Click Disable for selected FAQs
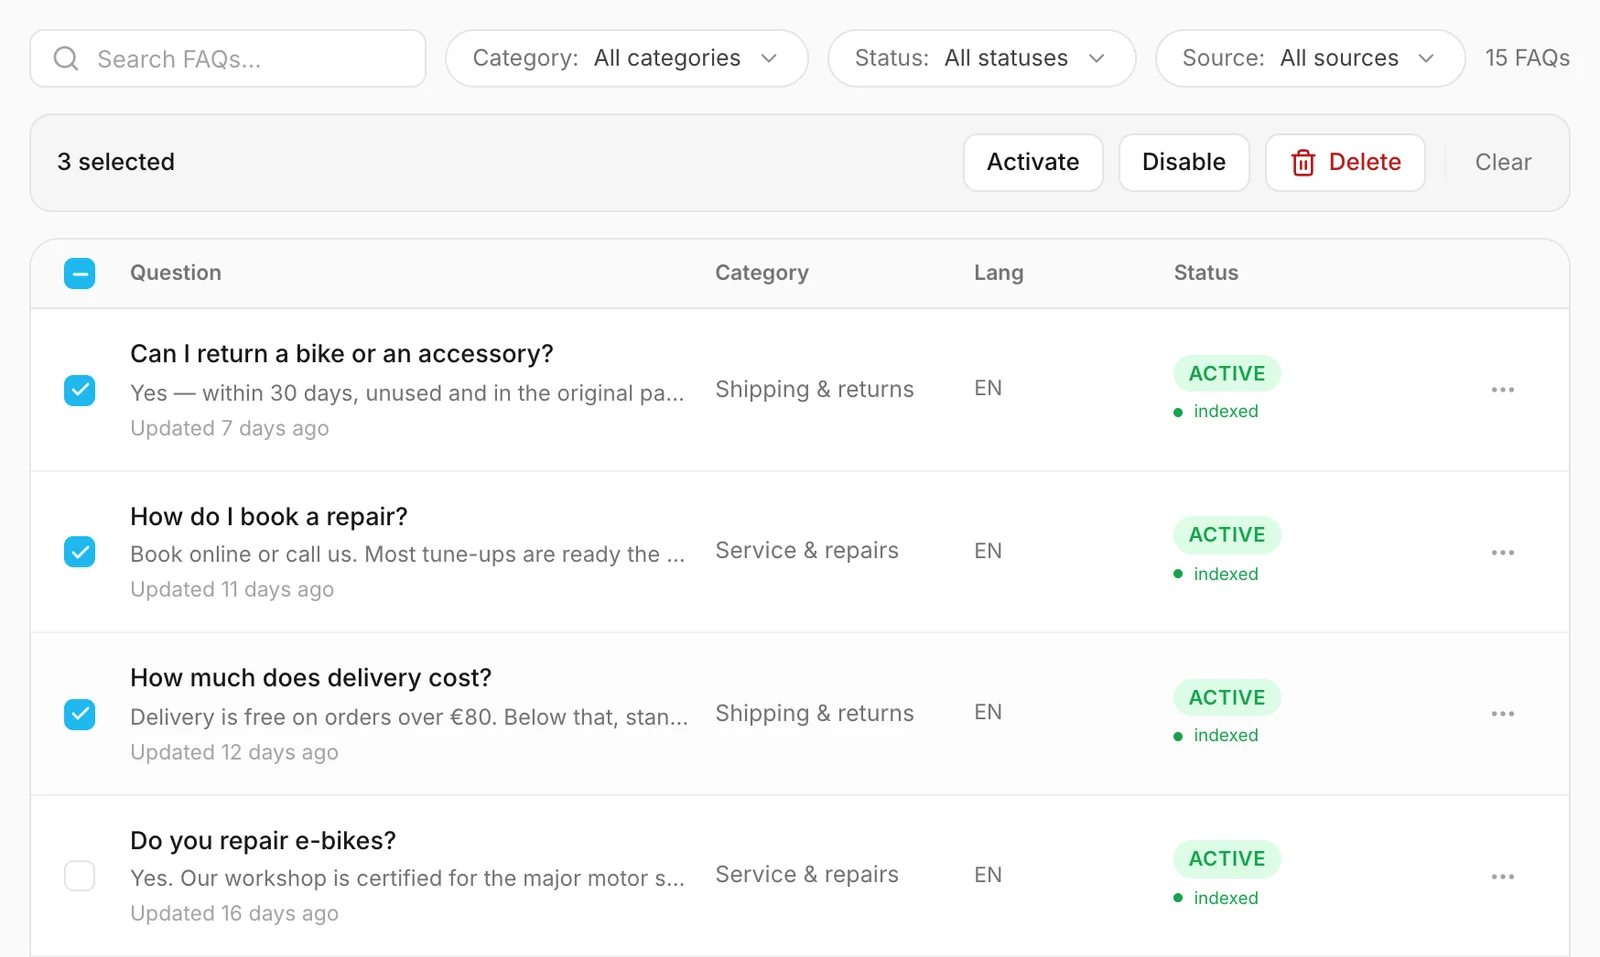Image resolution: width=1600 pixels, height=957 pixels. pos(1184,162)
